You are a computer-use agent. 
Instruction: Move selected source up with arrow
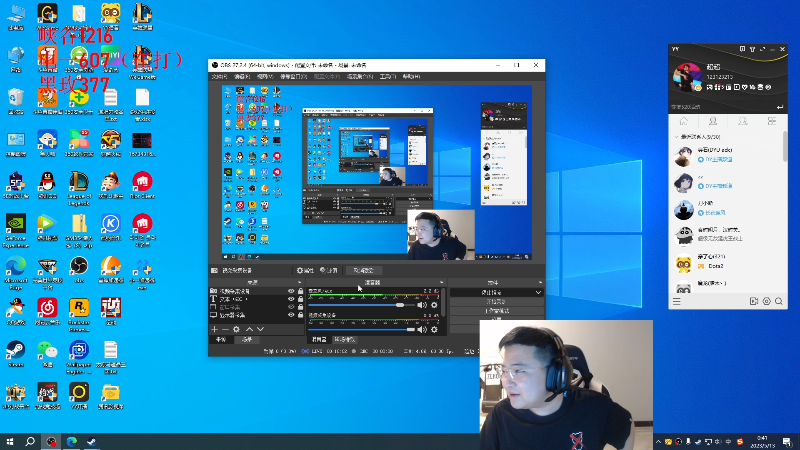coord(249,330)
